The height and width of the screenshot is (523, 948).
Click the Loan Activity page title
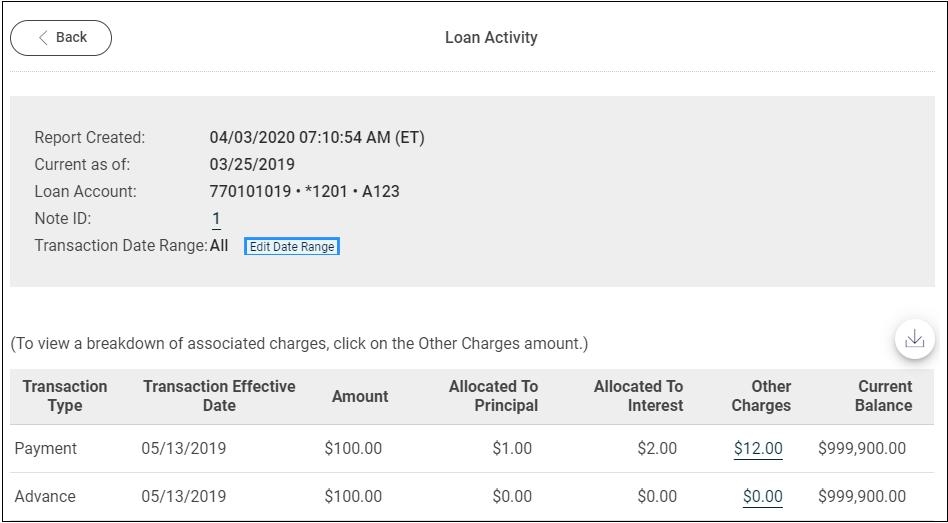pos(491,38)
